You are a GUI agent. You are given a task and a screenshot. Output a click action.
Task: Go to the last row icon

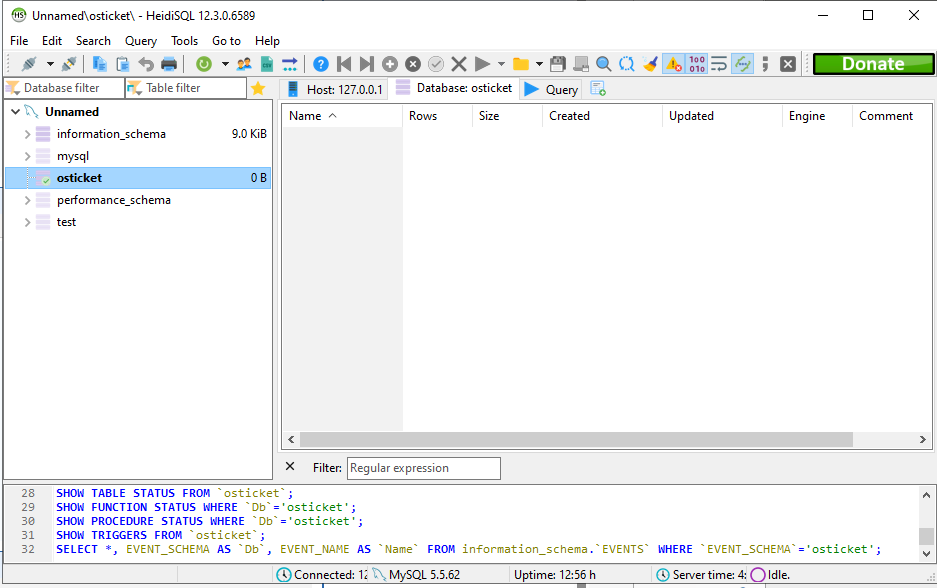tap(367, 64)
